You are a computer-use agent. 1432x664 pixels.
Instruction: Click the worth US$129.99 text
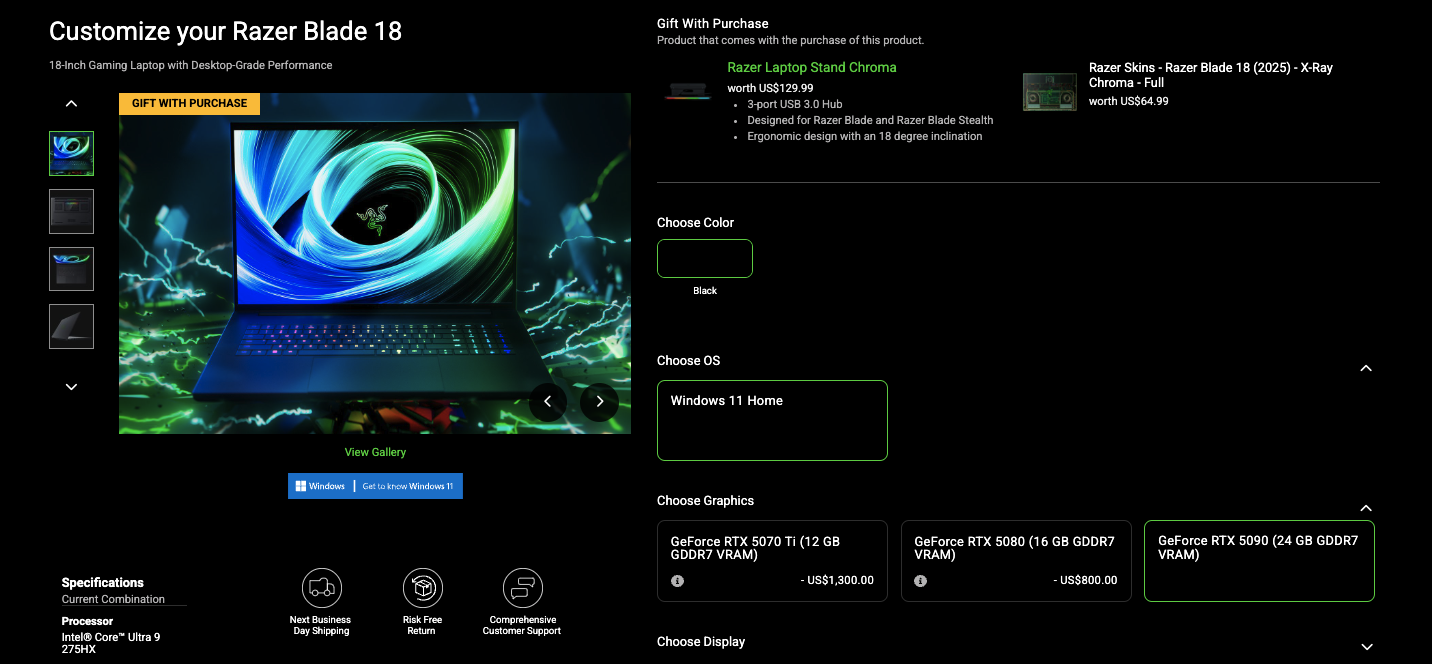click(770, 88)
